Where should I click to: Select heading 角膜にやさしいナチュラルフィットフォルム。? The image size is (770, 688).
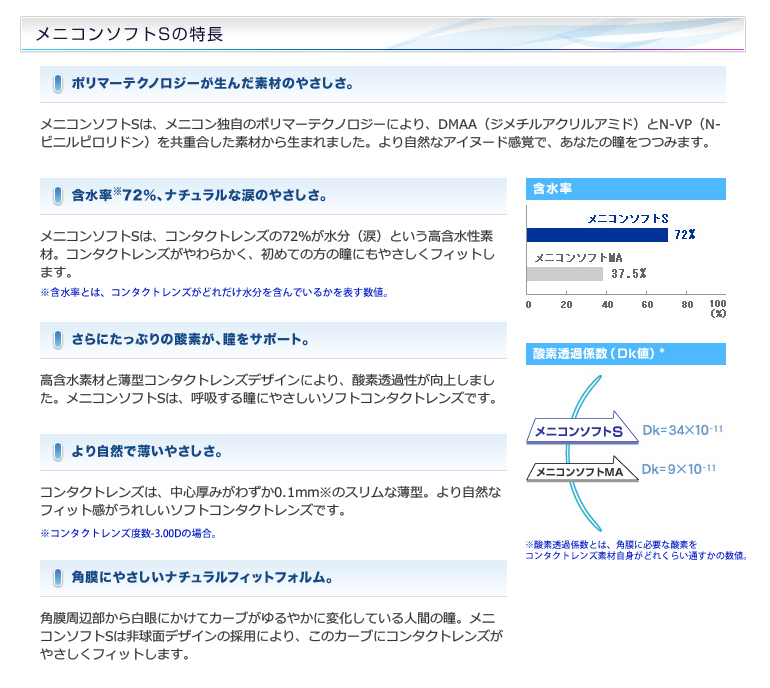pos(202,577)
